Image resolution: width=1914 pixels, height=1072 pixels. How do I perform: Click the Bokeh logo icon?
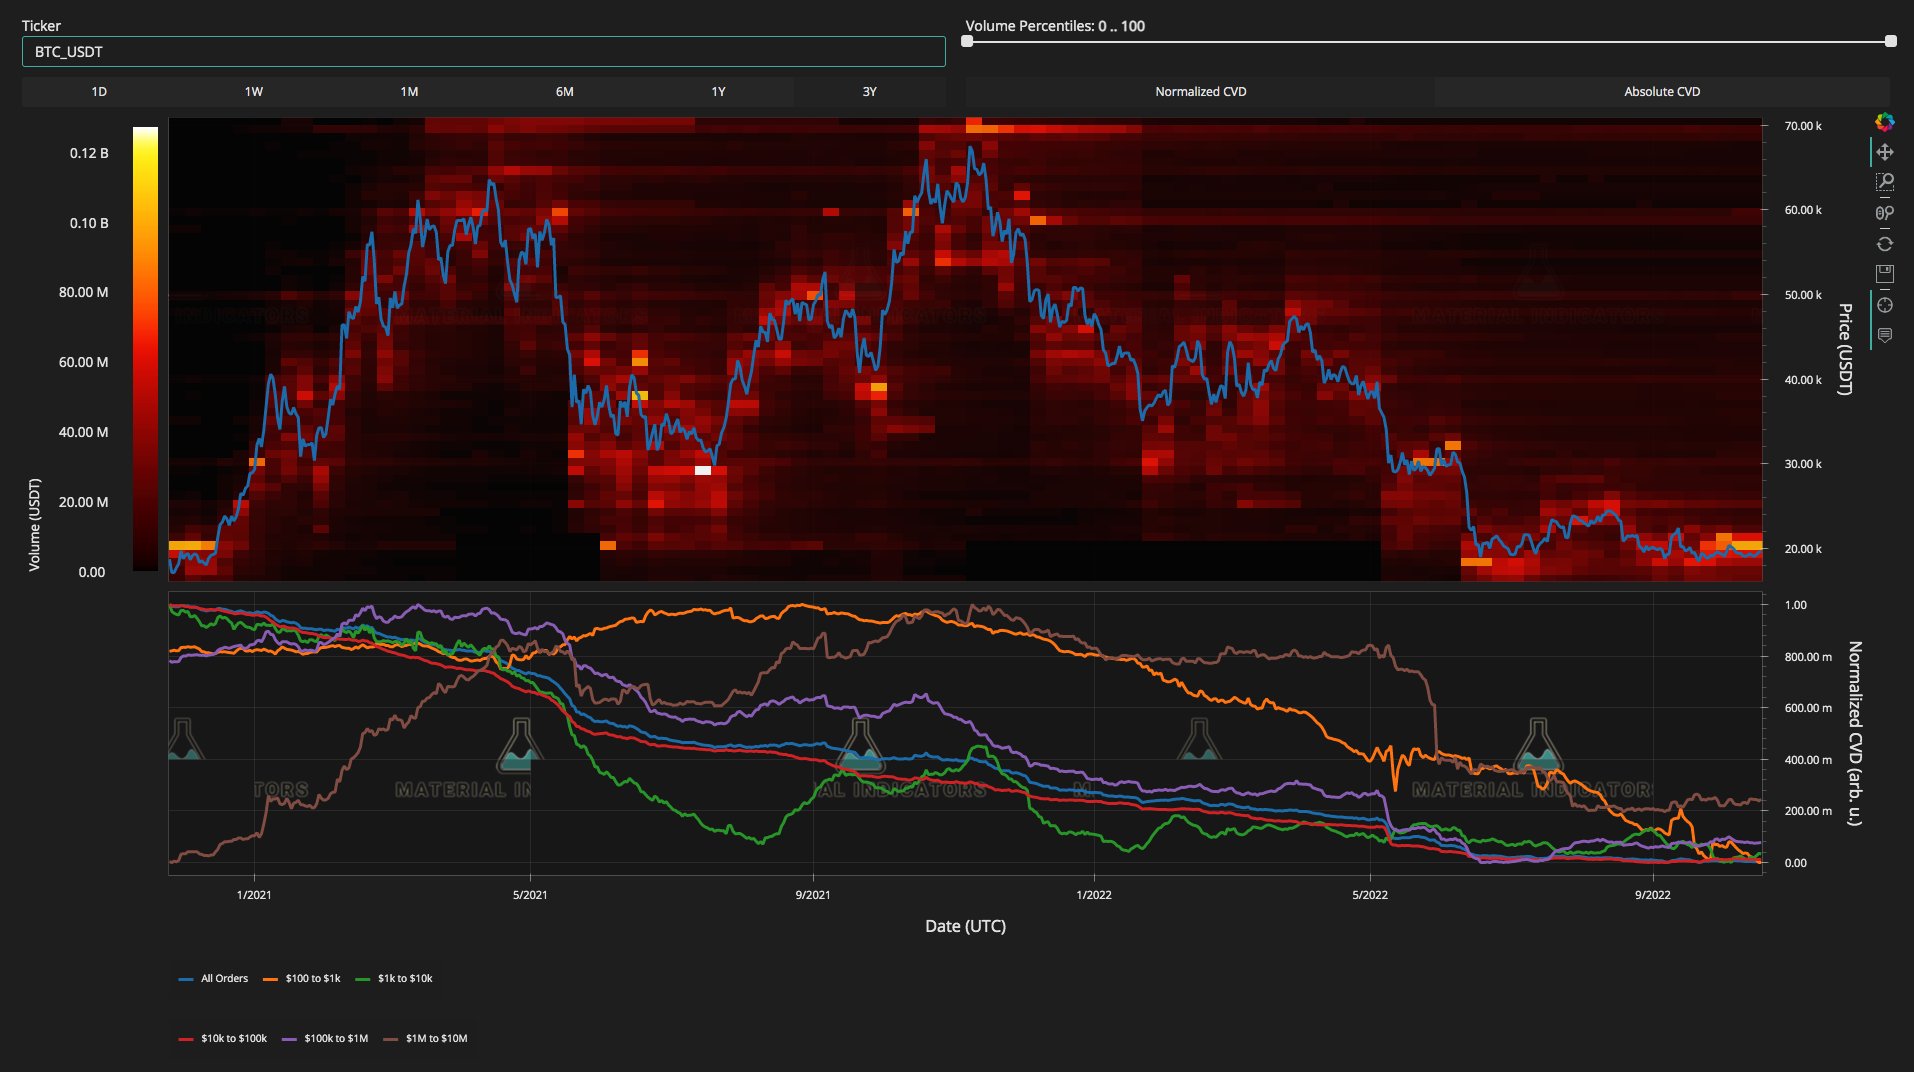[x=1884, y=122]
